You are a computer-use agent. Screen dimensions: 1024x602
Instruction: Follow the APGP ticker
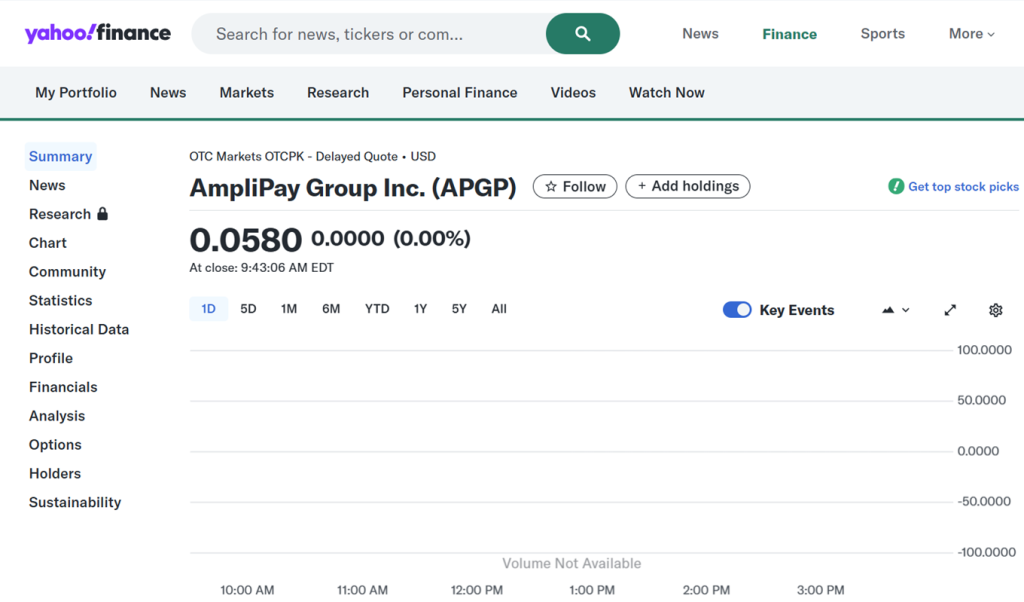[575, 187]
